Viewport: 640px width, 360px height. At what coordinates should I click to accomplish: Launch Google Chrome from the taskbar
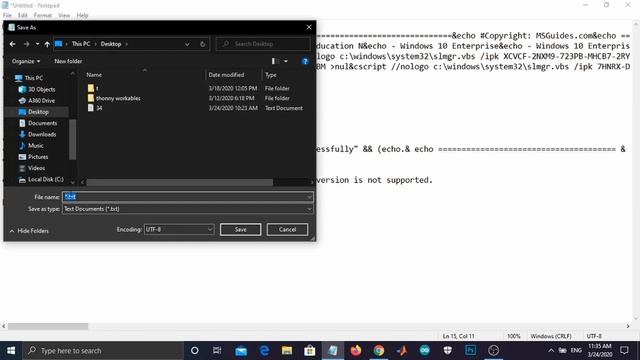coord(379,351)
